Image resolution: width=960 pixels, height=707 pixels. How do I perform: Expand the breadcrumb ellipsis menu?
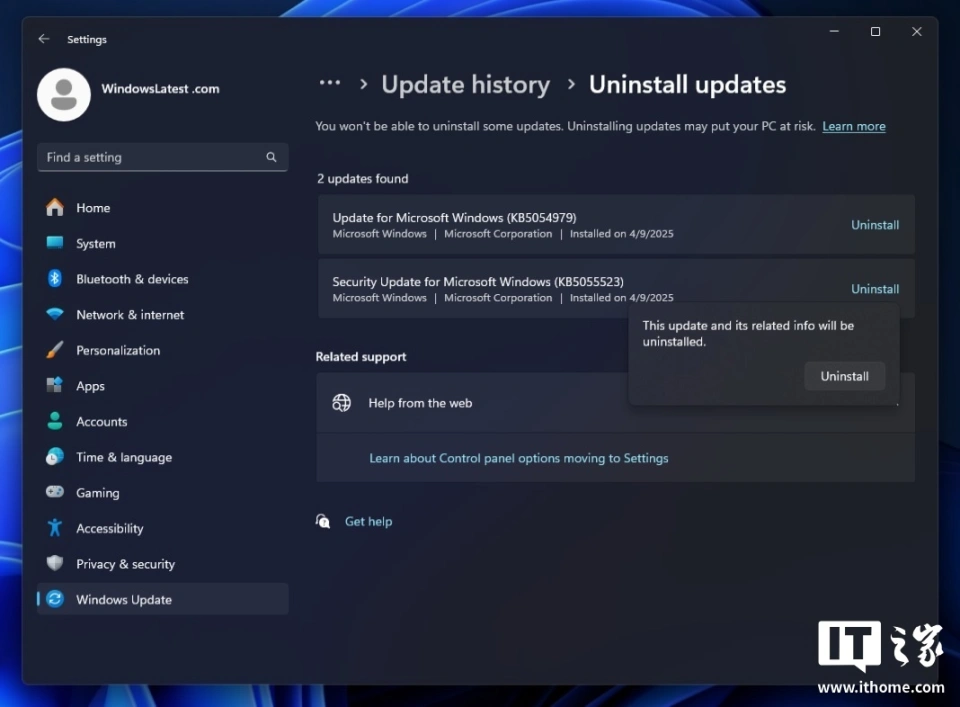[x=330, y=84]
